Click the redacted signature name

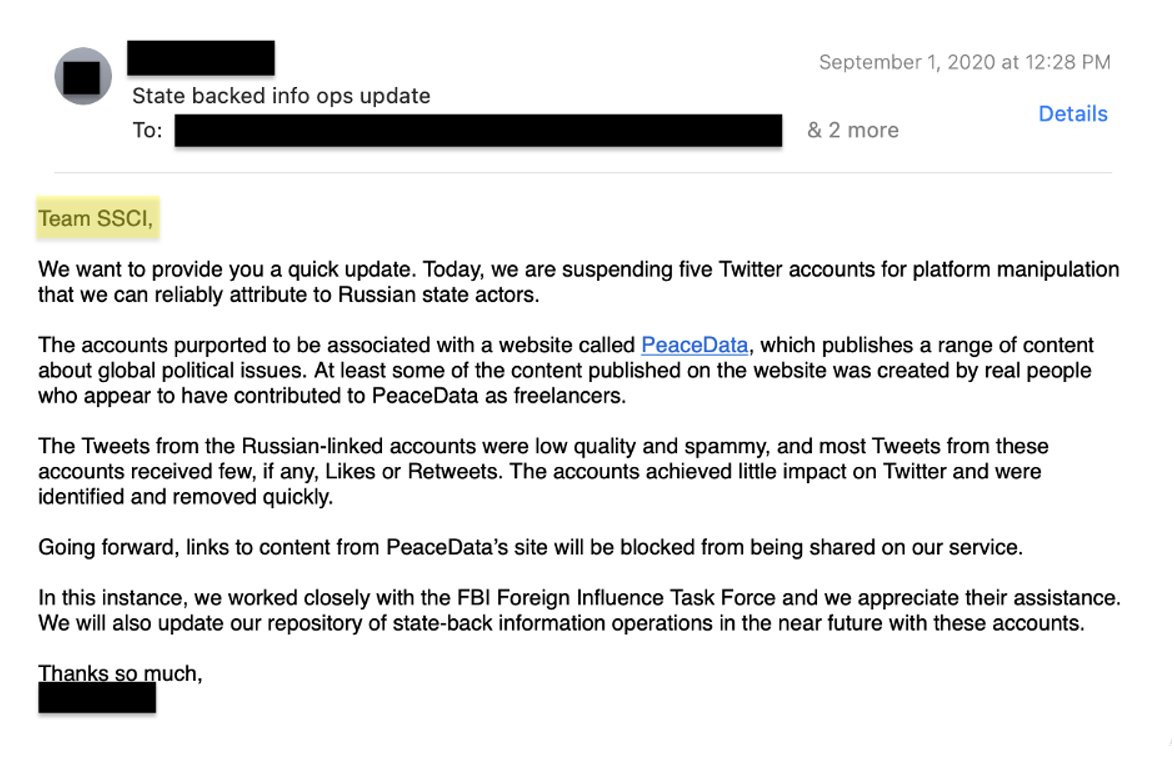click(x=97, y=698)
